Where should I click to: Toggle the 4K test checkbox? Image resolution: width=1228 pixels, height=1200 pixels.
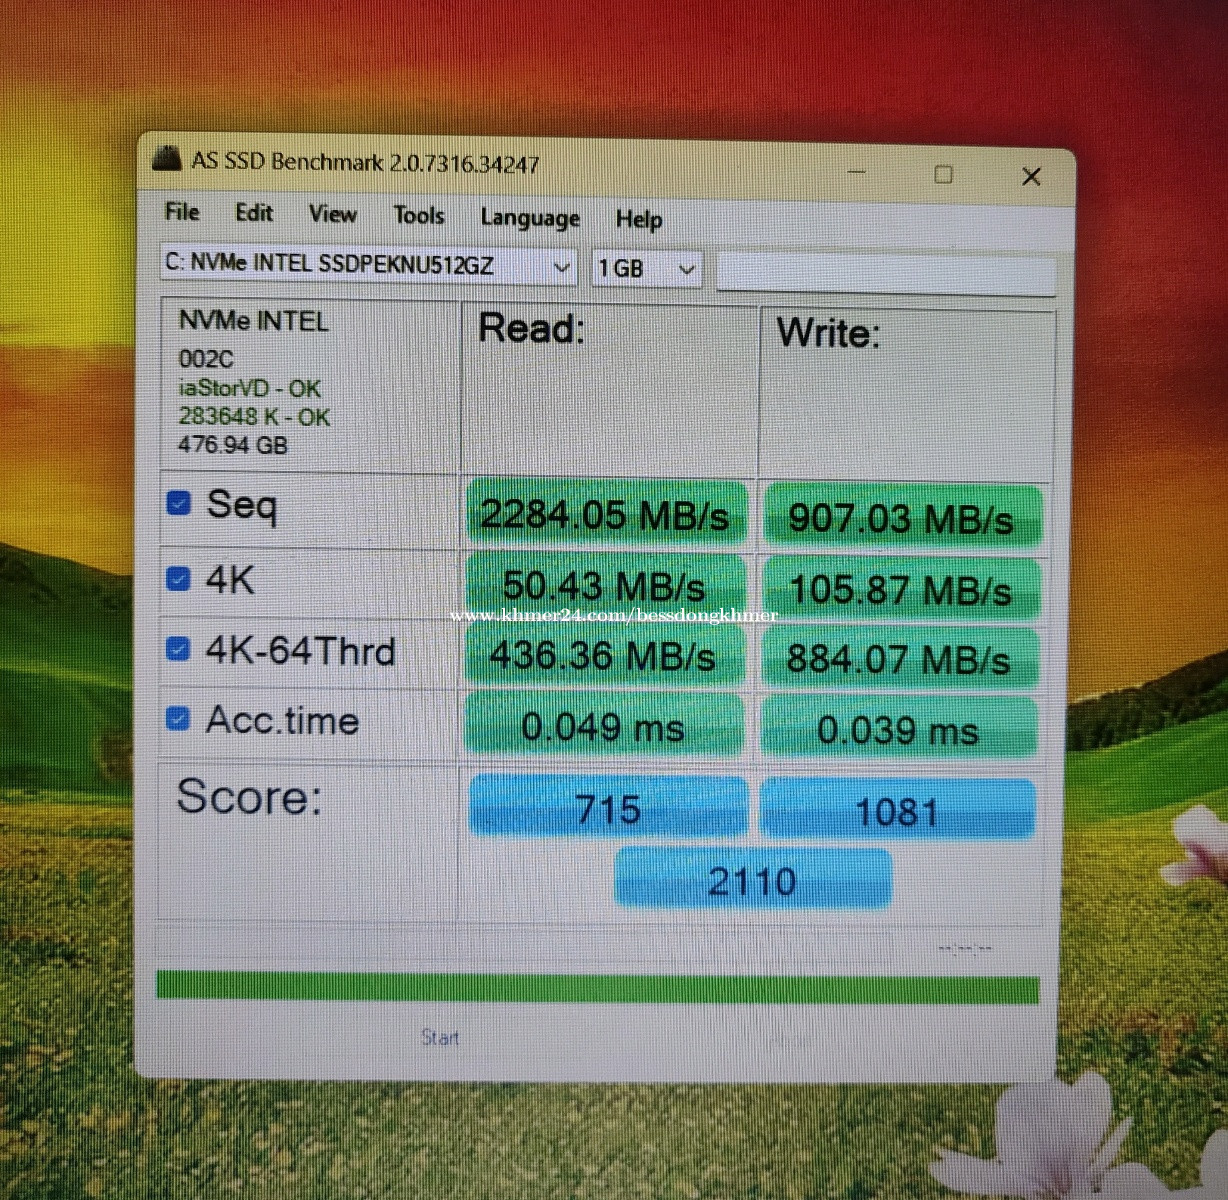click(178, 578)
